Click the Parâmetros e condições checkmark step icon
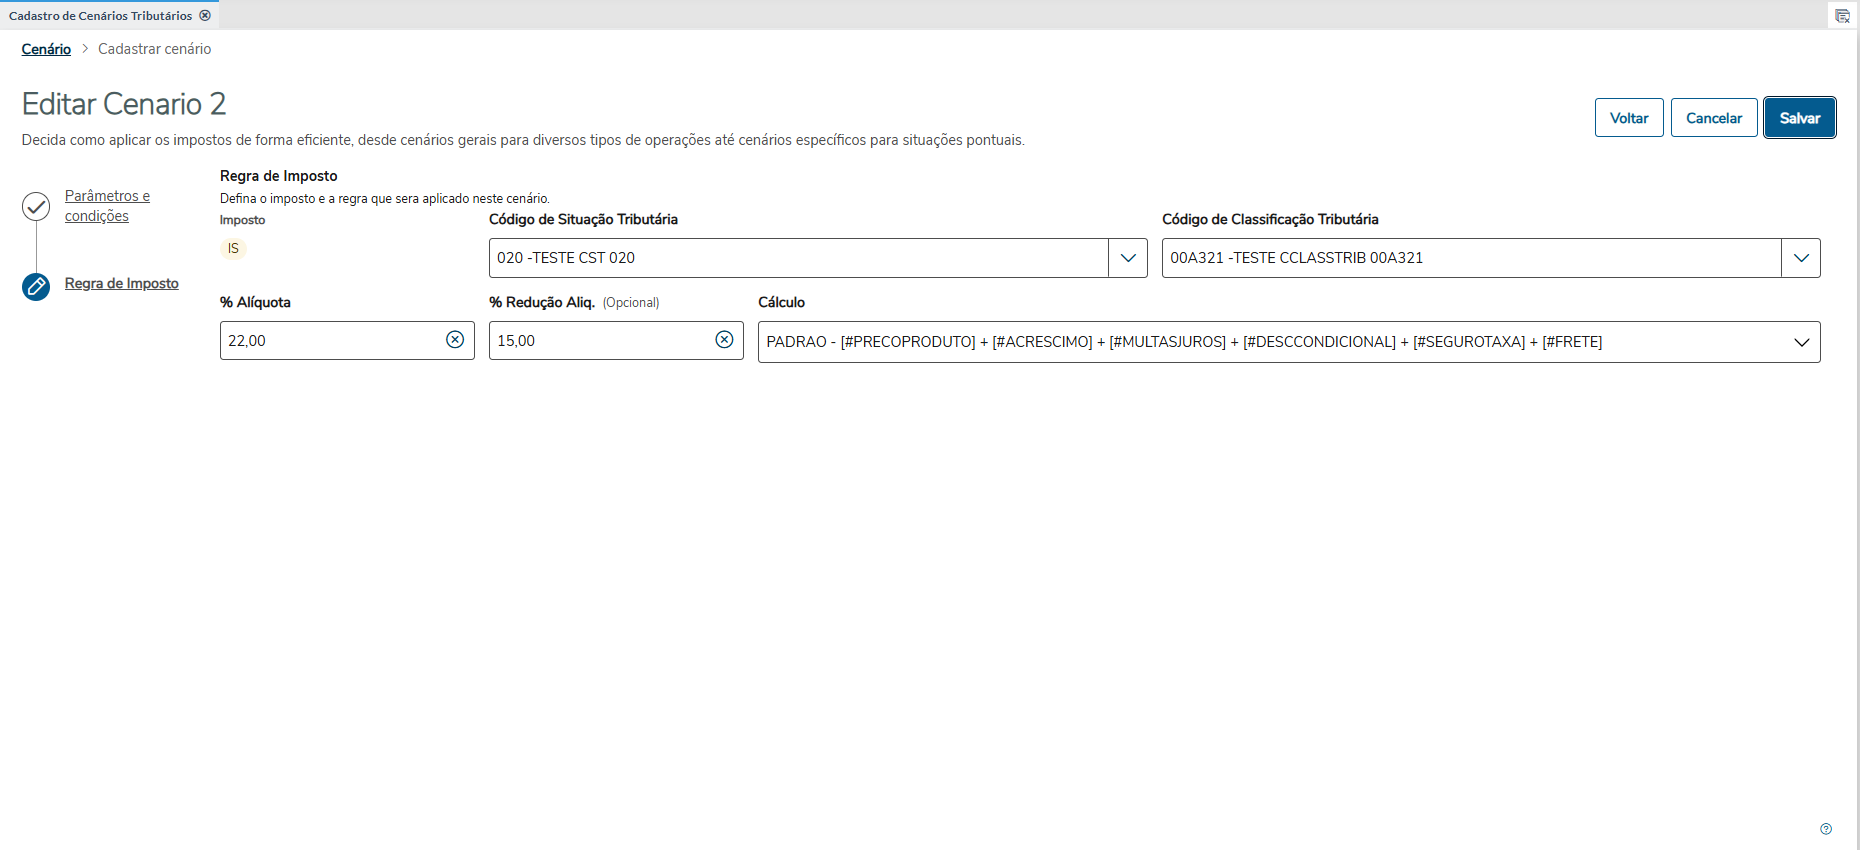Viewport: 1860px width, 850px height. click(36, 206)
